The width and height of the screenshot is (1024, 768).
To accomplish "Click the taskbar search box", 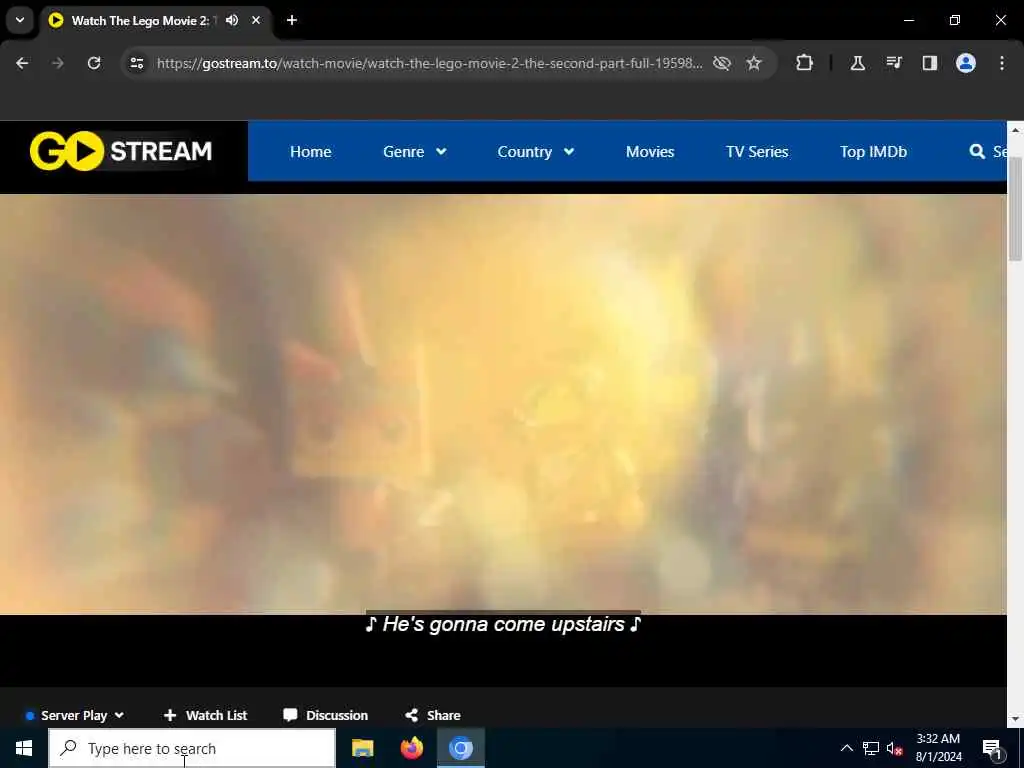I will (192, 748).
